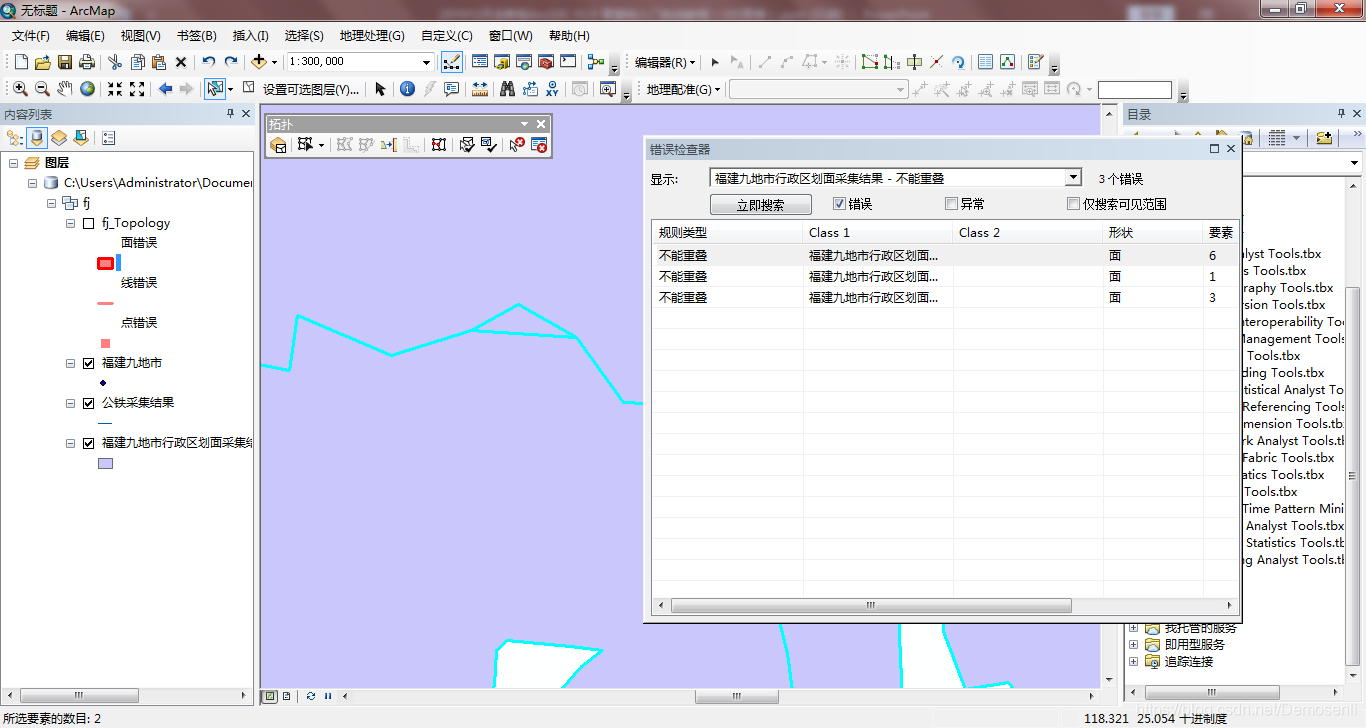Toggle visibility of 福建九地市 layer

click(89, 363)
